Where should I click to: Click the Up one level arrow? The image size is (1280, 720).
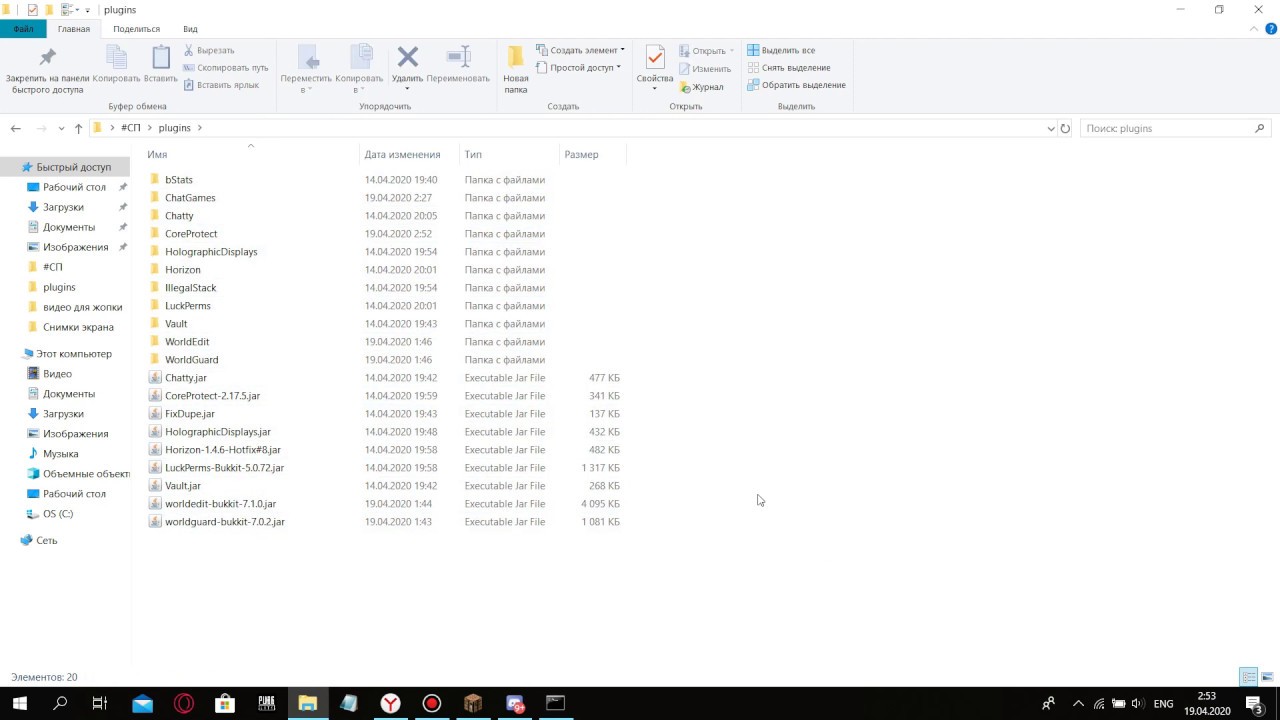tap(78, 128)
